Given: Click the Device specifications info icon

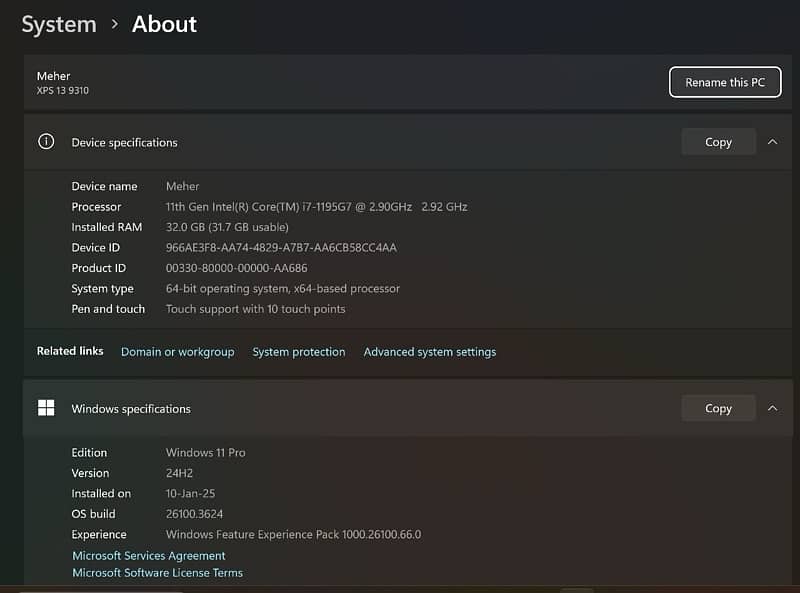Looking at the screenshot, I should click(x=46, y=141).
